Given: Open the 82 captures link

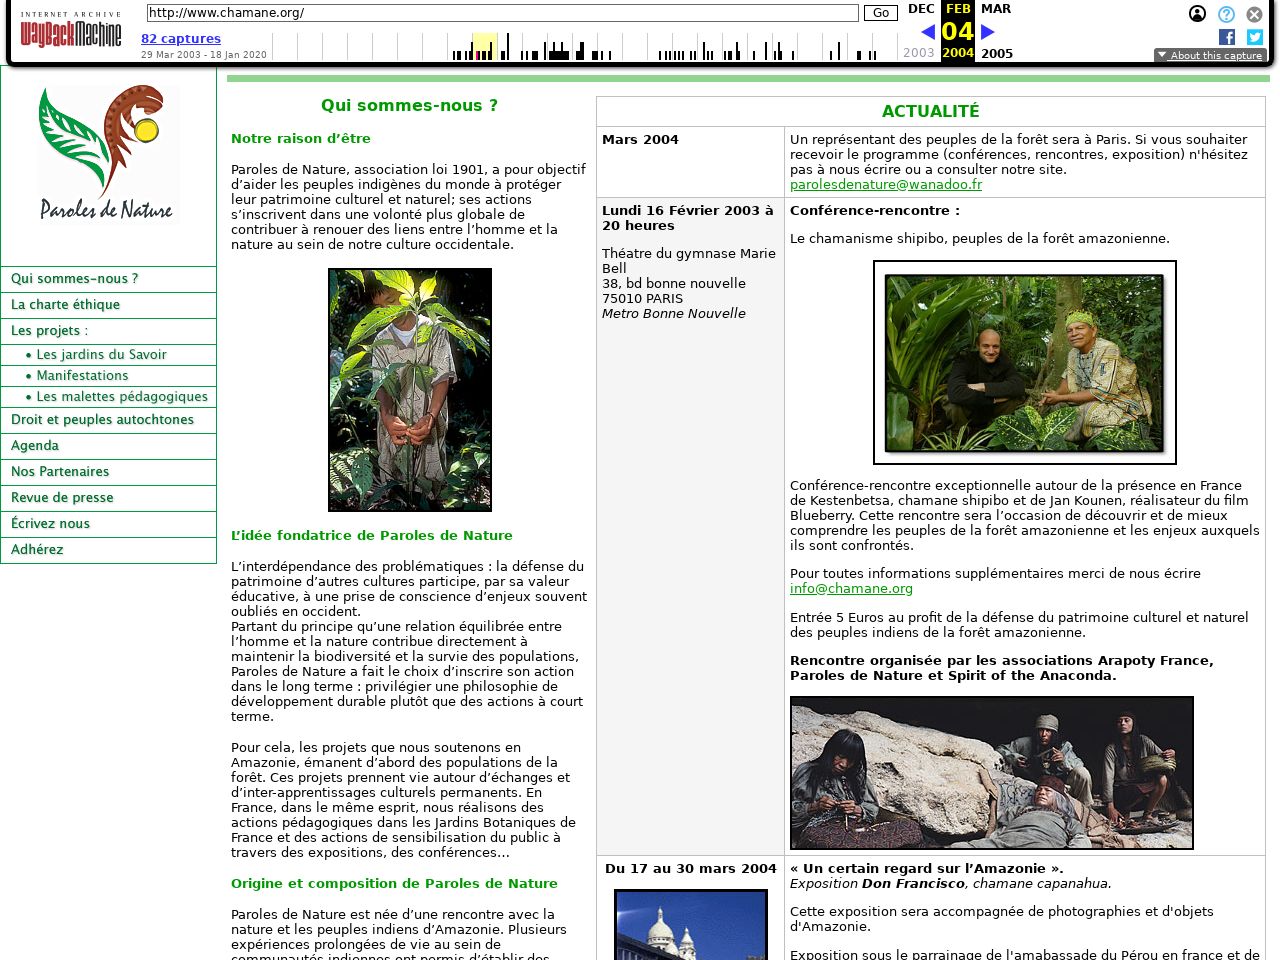Looking at the screenshot, I should tap(181, 39).
